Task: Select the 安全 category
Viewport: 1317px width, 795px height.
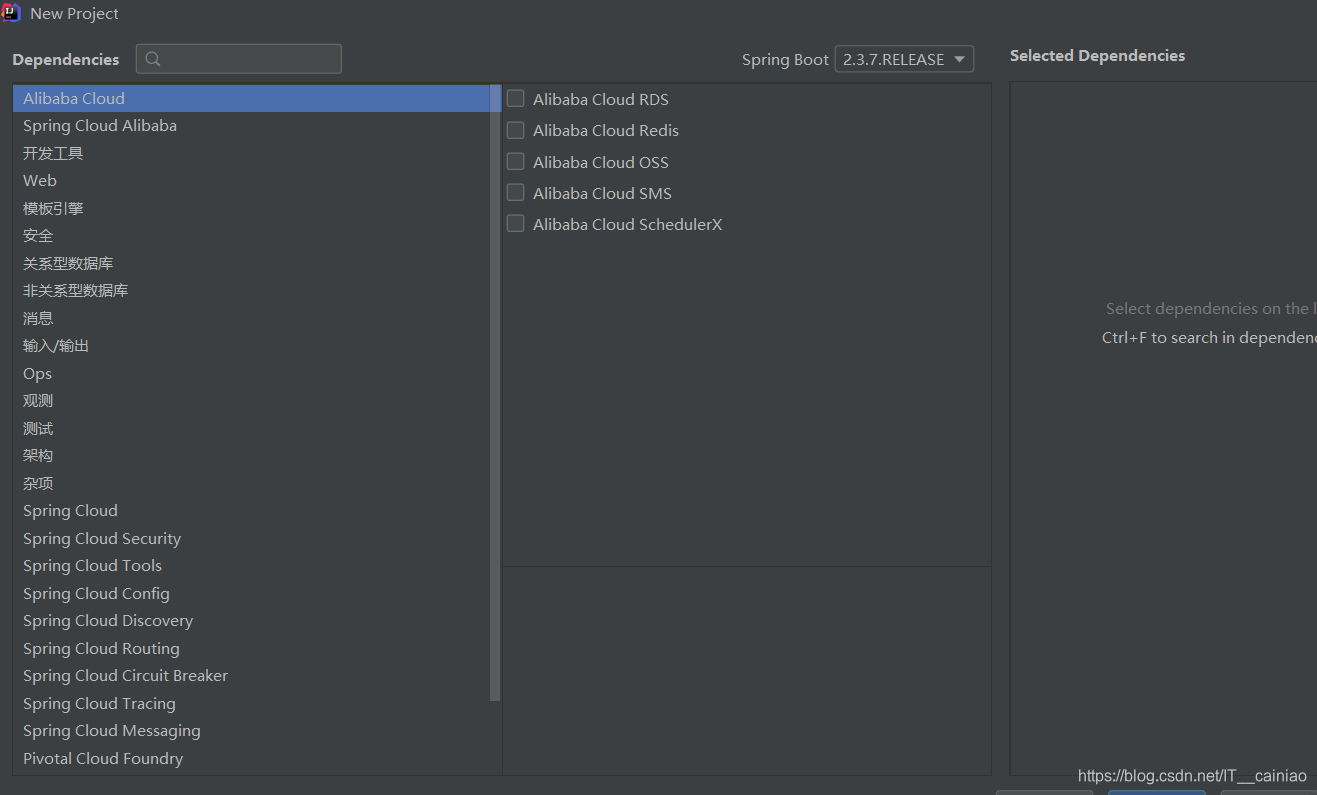Action: (x=251, y=236)
